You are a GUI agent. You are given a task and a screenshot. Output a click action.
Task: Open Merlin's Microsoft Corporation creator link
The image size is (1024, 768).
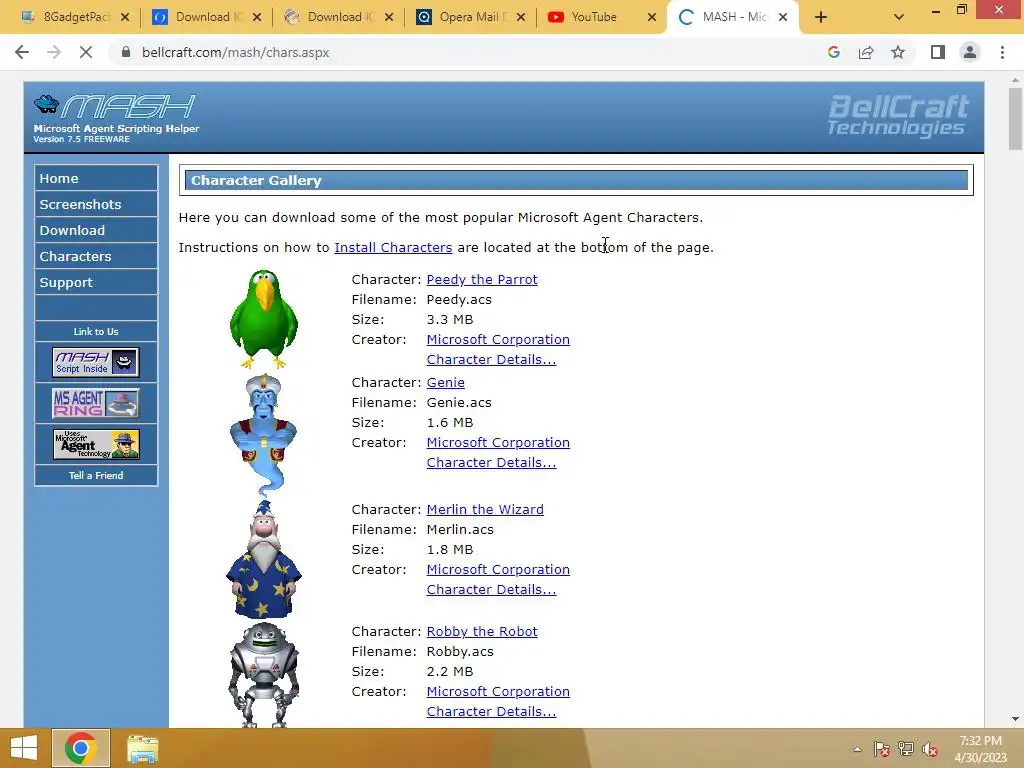[498, 569]
